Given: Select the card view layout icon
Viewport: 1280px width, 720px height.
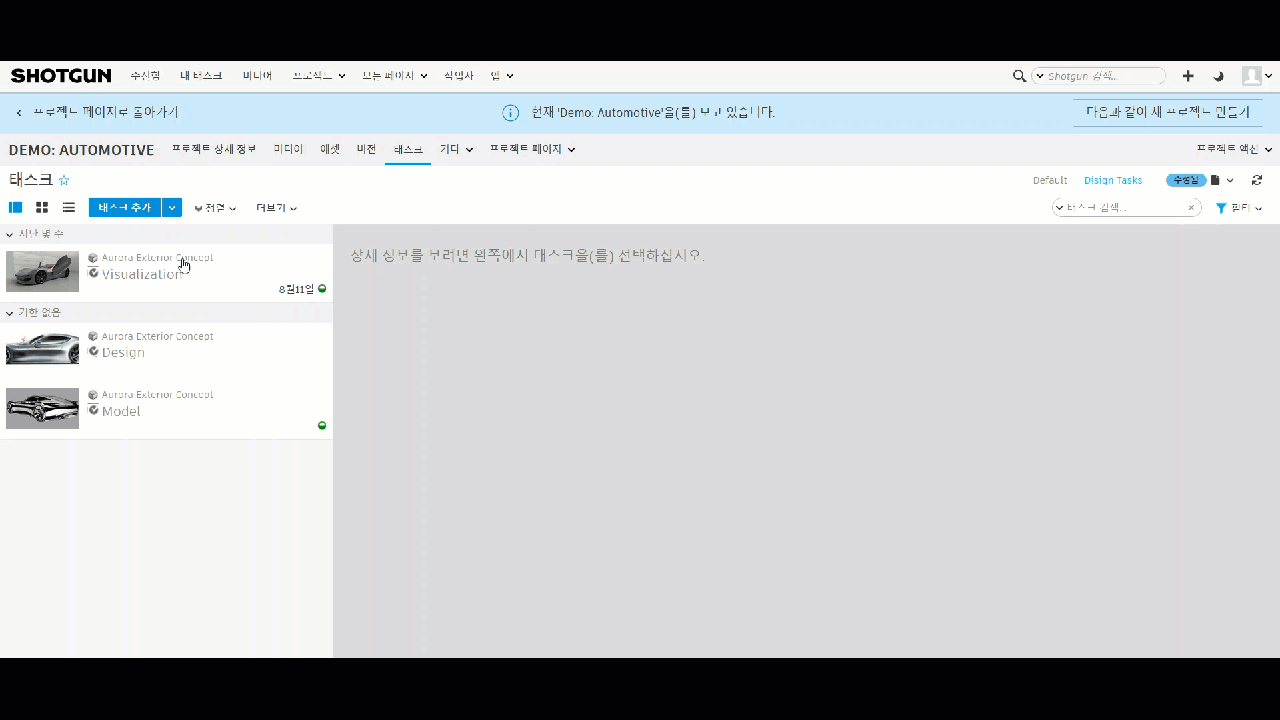Looking at the screenshot, I should point(41,207).
